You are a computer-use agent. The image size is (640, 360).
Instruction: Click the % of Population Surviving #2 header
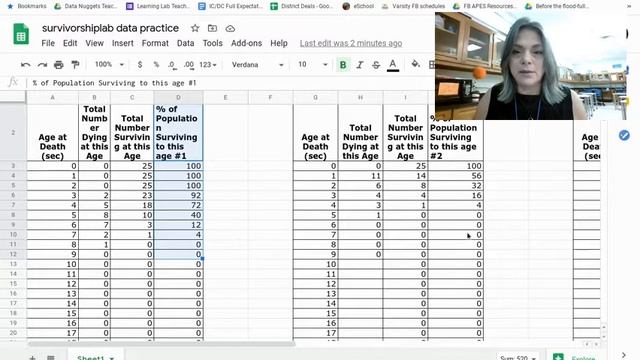click(x=456, y=137)
